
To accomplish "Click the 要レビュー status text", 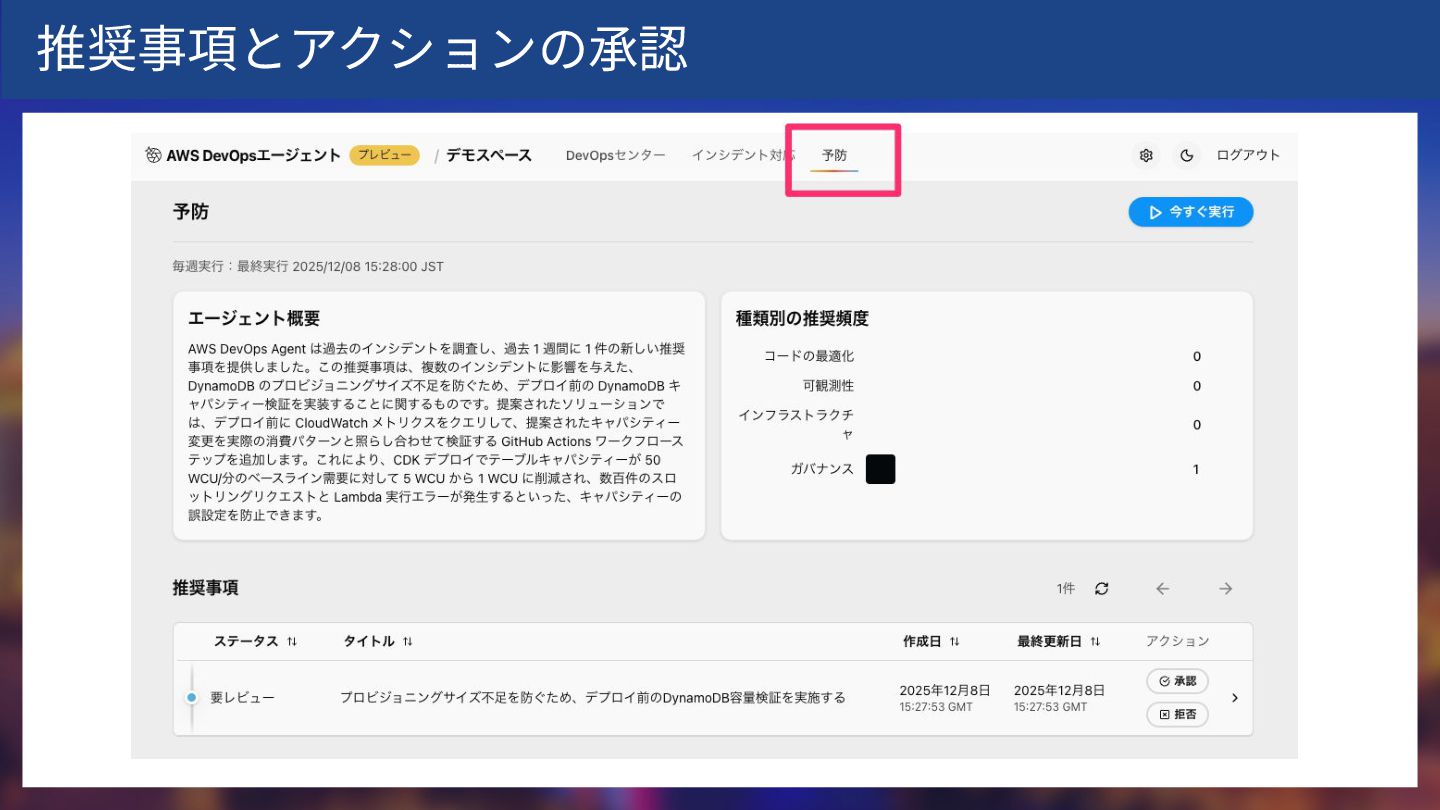I will click(x=242, y=698).
